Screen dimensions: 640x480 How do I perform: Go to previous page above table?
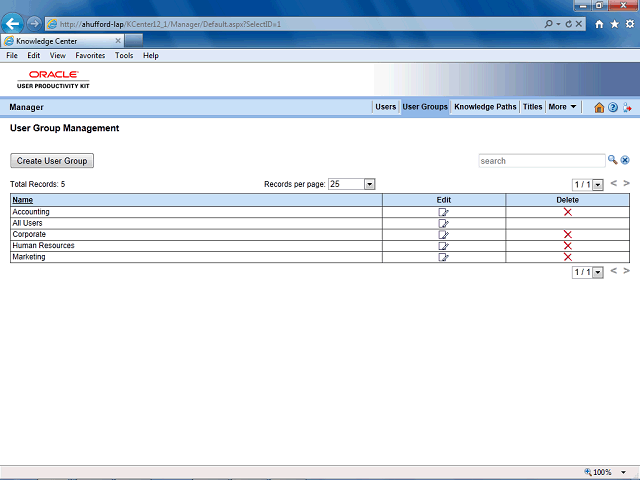(613, 183)
